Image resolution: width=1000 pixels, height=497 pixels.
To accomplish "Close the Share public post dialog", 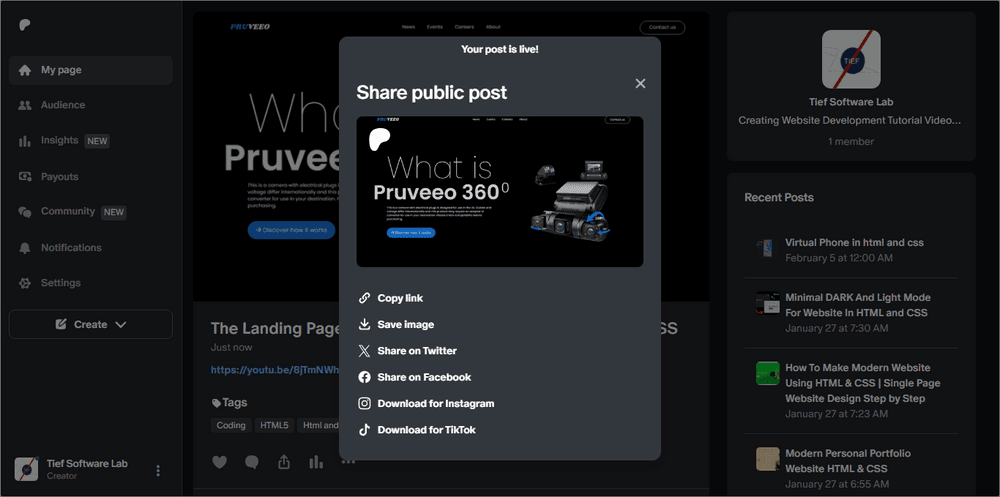I will click(x=640, y=84).
